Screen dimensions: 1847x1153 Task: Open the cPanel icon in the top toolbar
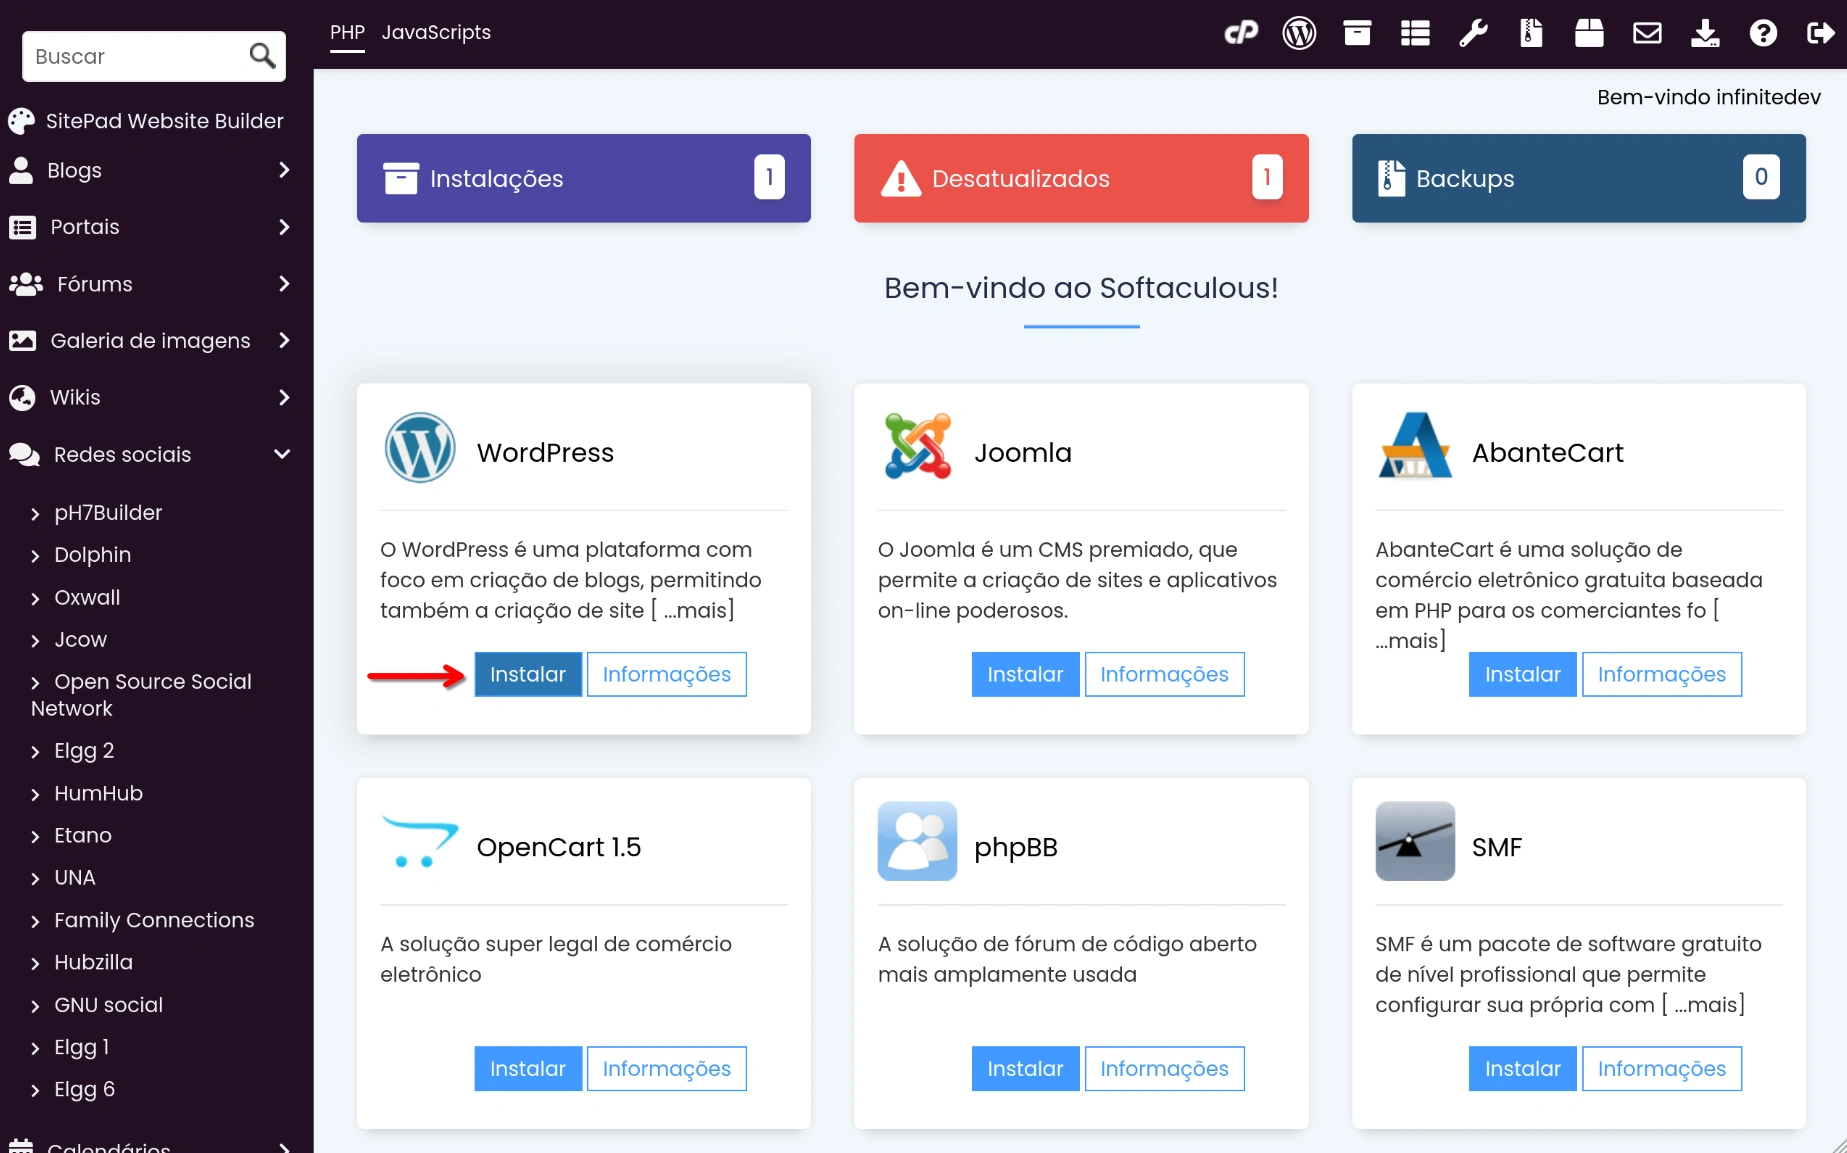(x=1242, y=32)
